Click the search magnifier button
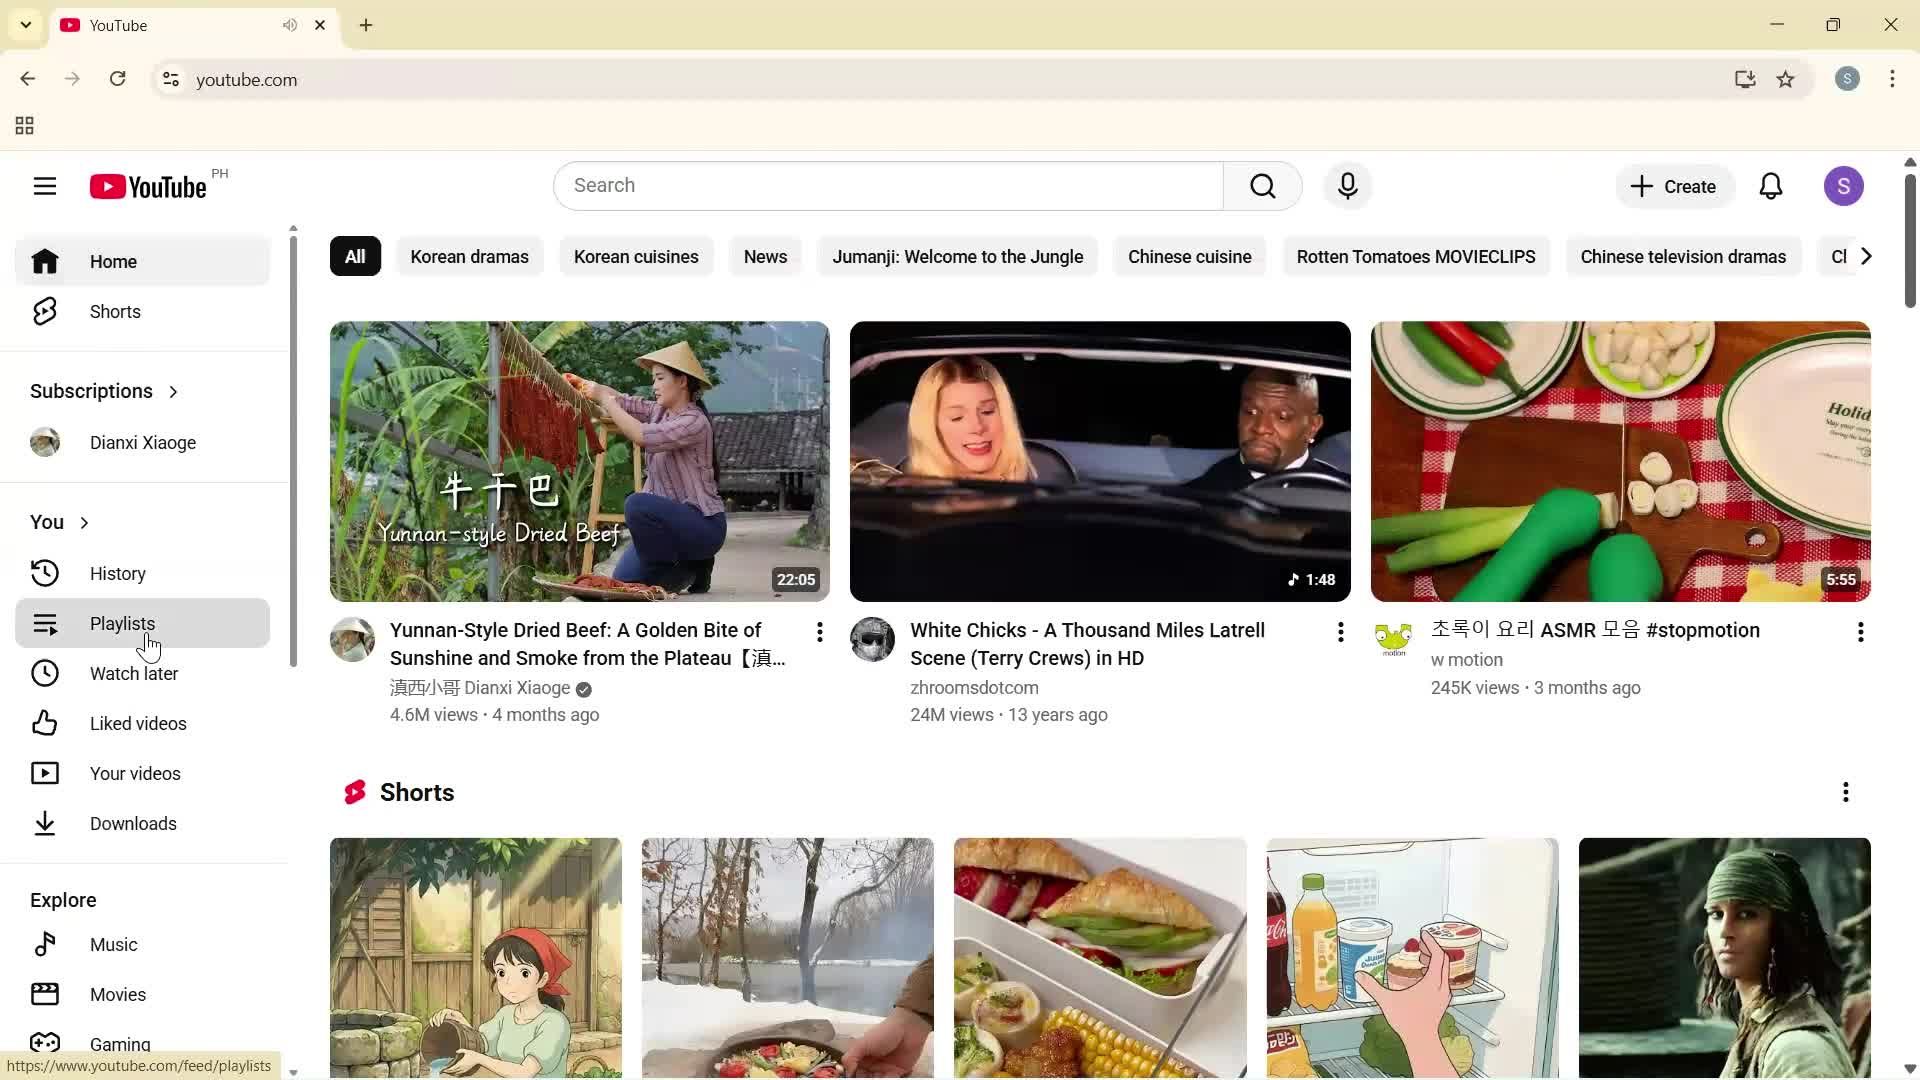The width and height of the screenshot is (1920, 1080). pyautogui.click(x=1262, y=186)
